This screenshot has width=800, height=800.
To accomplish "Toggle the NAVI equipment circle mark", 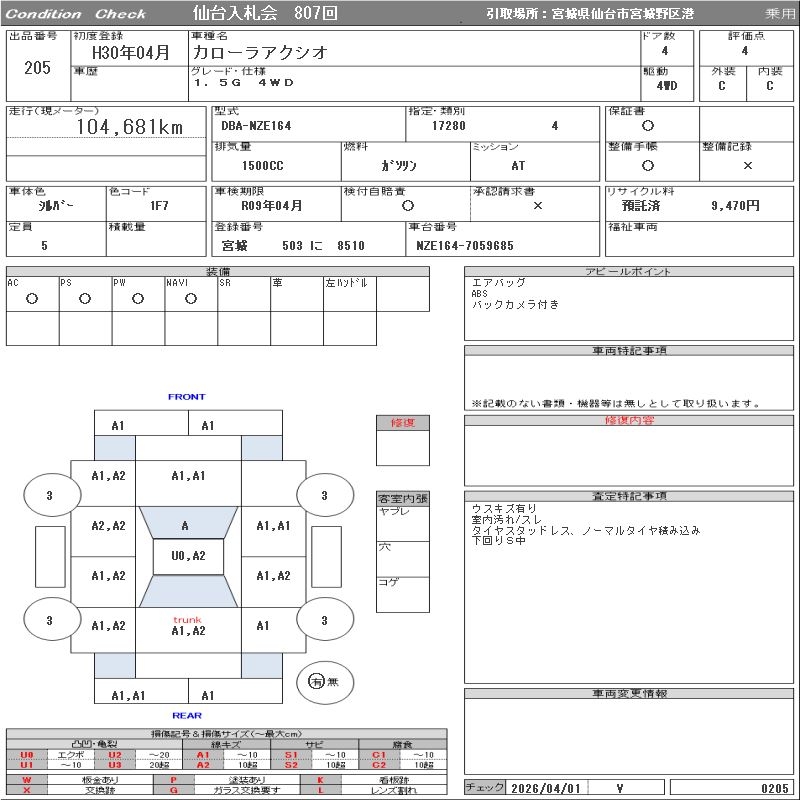I will (x=191, y=298).
